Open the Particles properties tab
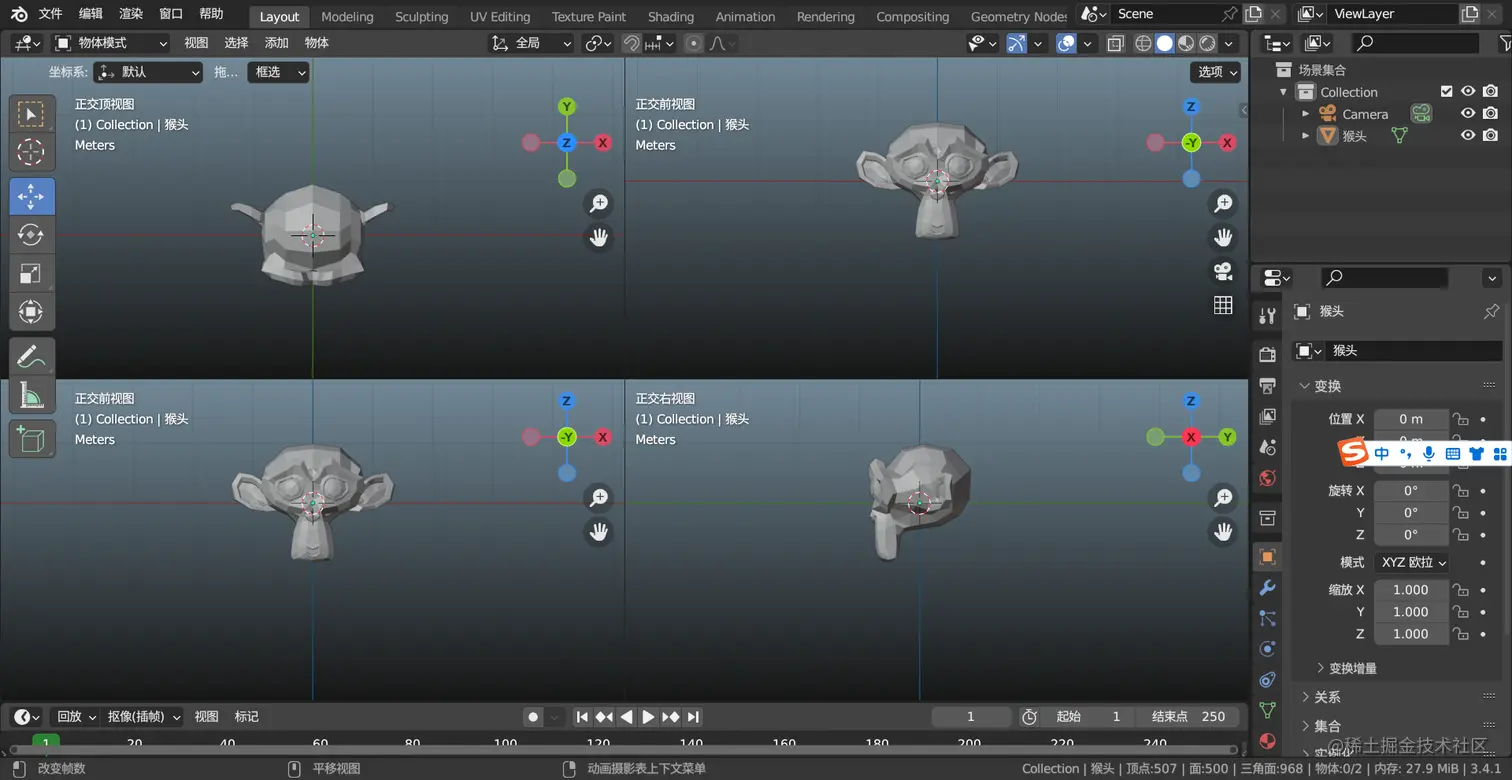1512x780 pixels. point(1267,618)
